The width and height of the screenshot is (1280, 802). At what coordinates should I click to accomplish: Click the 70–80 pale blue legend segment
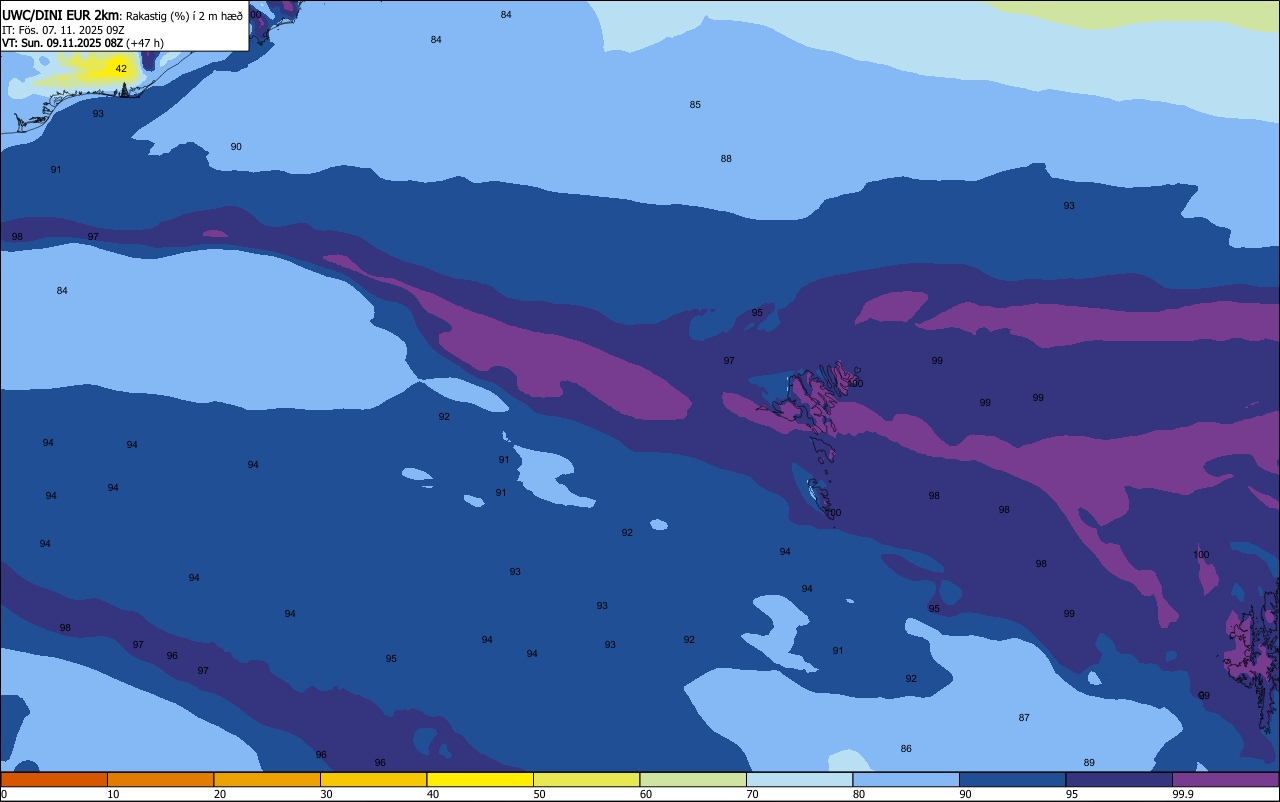[x=799, y=779]
